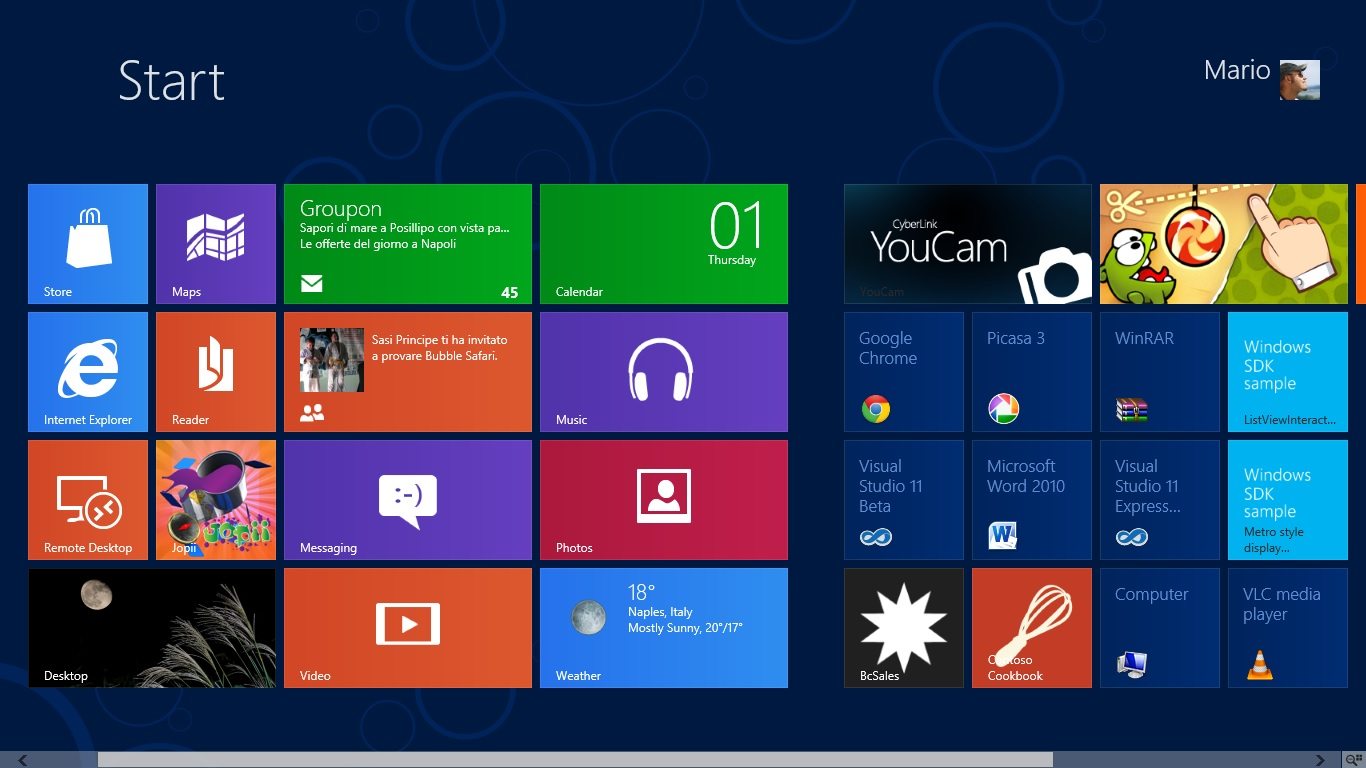Image resolution: width=1366 pixels, height=768 pixels.
Task: Open the Messaging tile
Action: point(407,499)
